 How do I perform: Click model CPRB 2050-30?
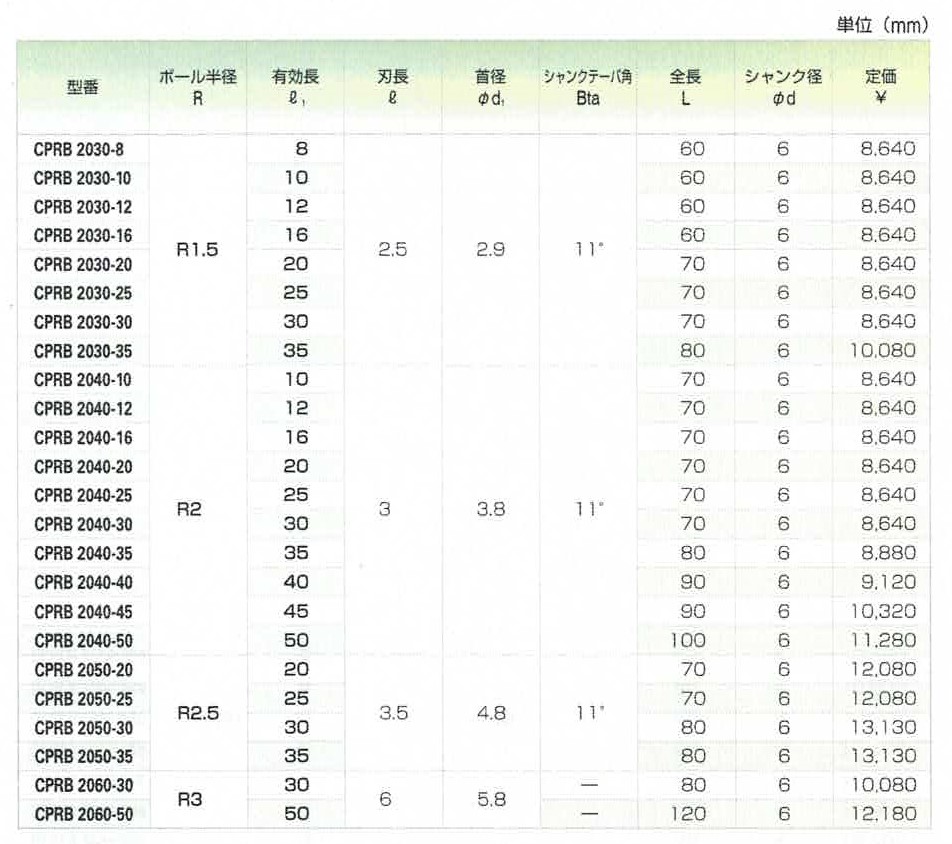(83, 728)
